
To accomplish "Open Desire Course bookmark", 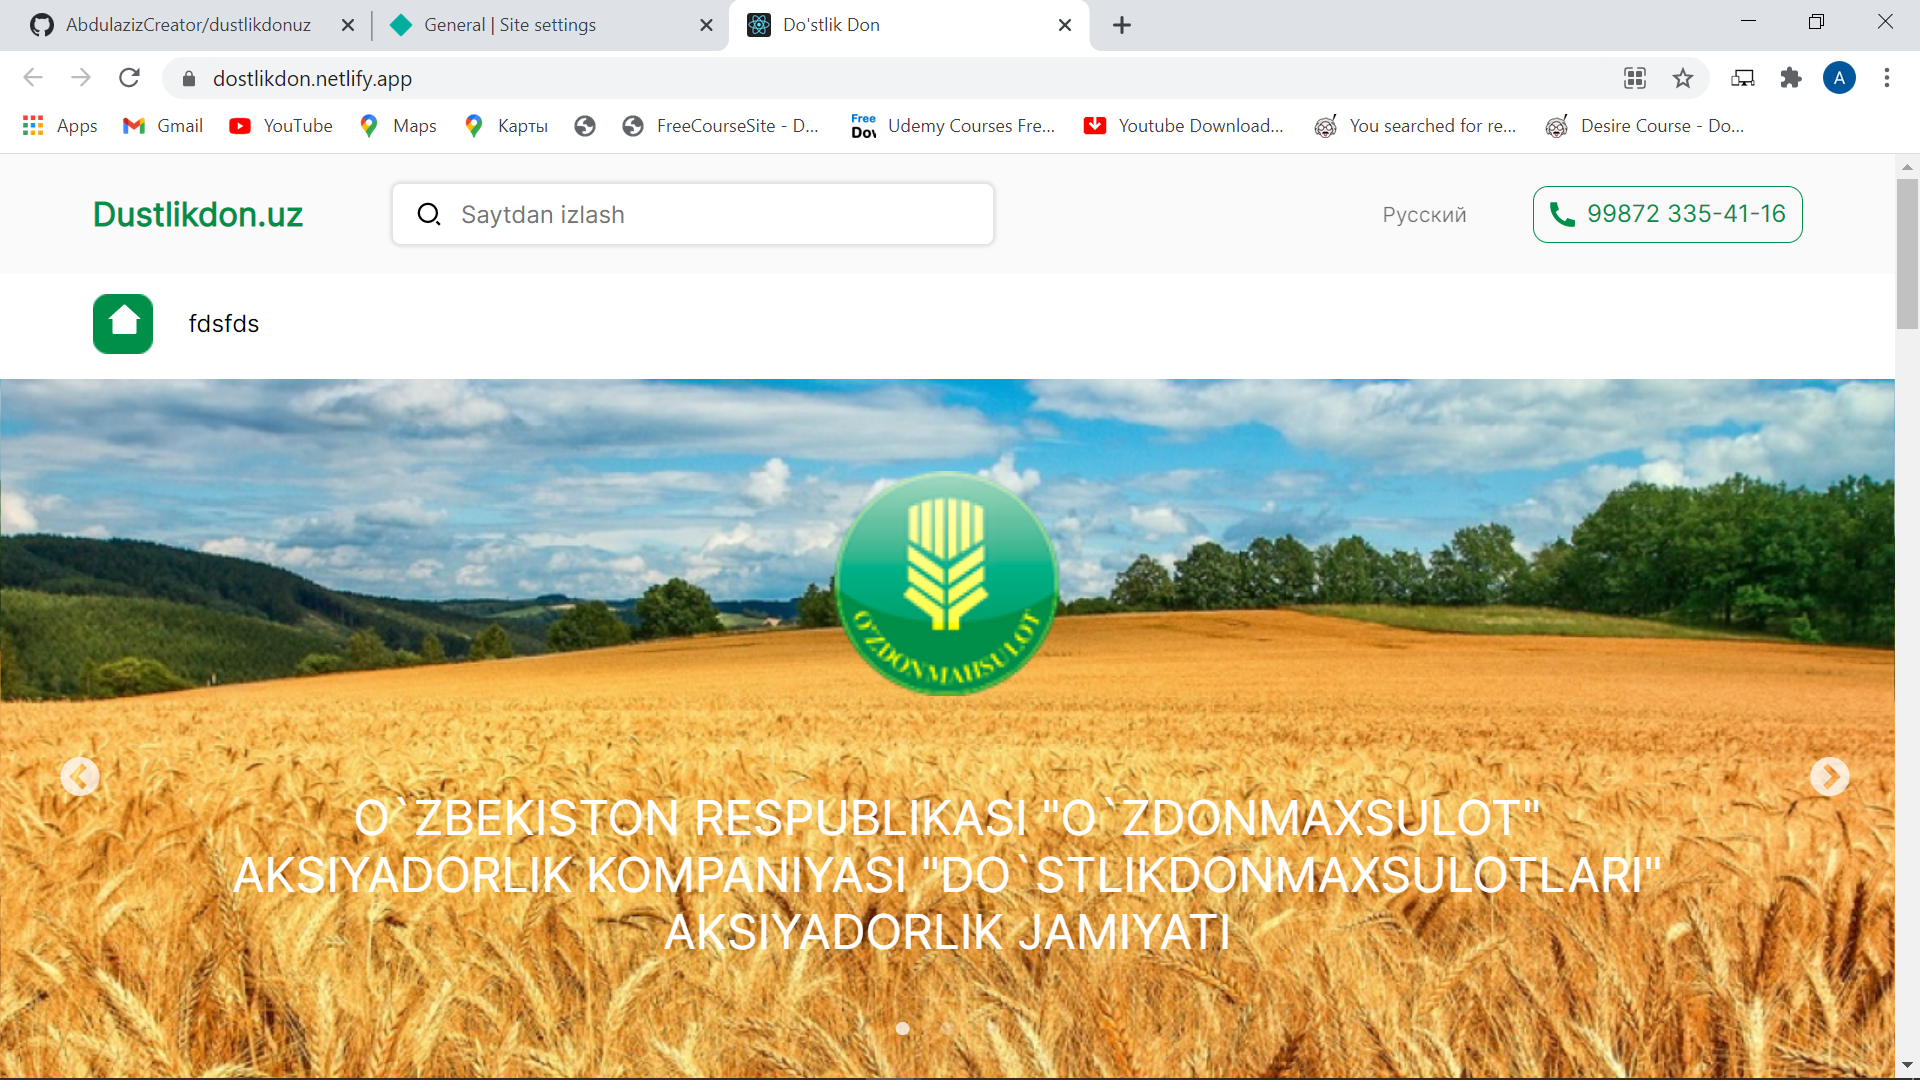I will [1645, 126].
